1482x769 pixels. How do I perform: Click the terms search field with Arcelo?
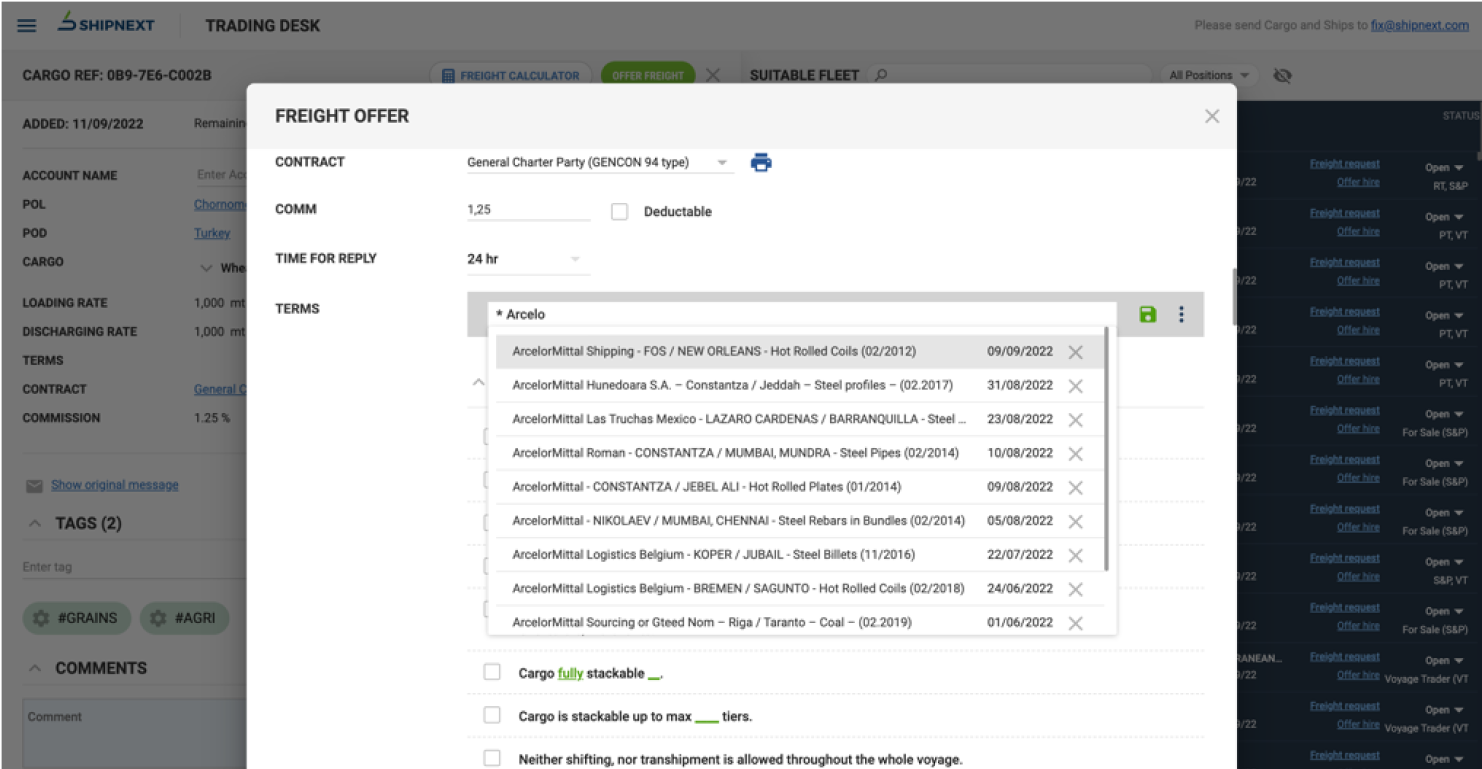pyautogui.click(x=802, y=314)
